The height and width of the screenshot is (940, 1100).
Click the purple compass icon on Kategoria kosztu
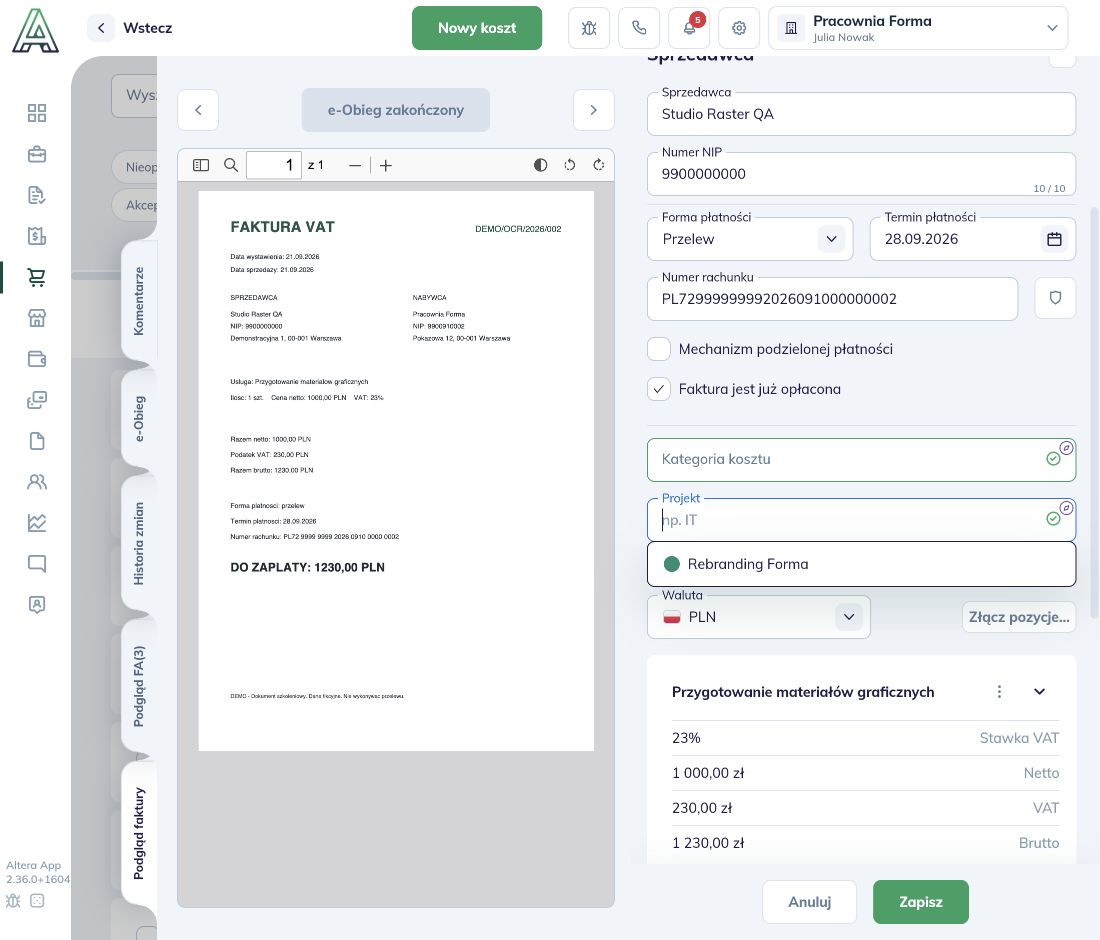tap(1066, 448)
